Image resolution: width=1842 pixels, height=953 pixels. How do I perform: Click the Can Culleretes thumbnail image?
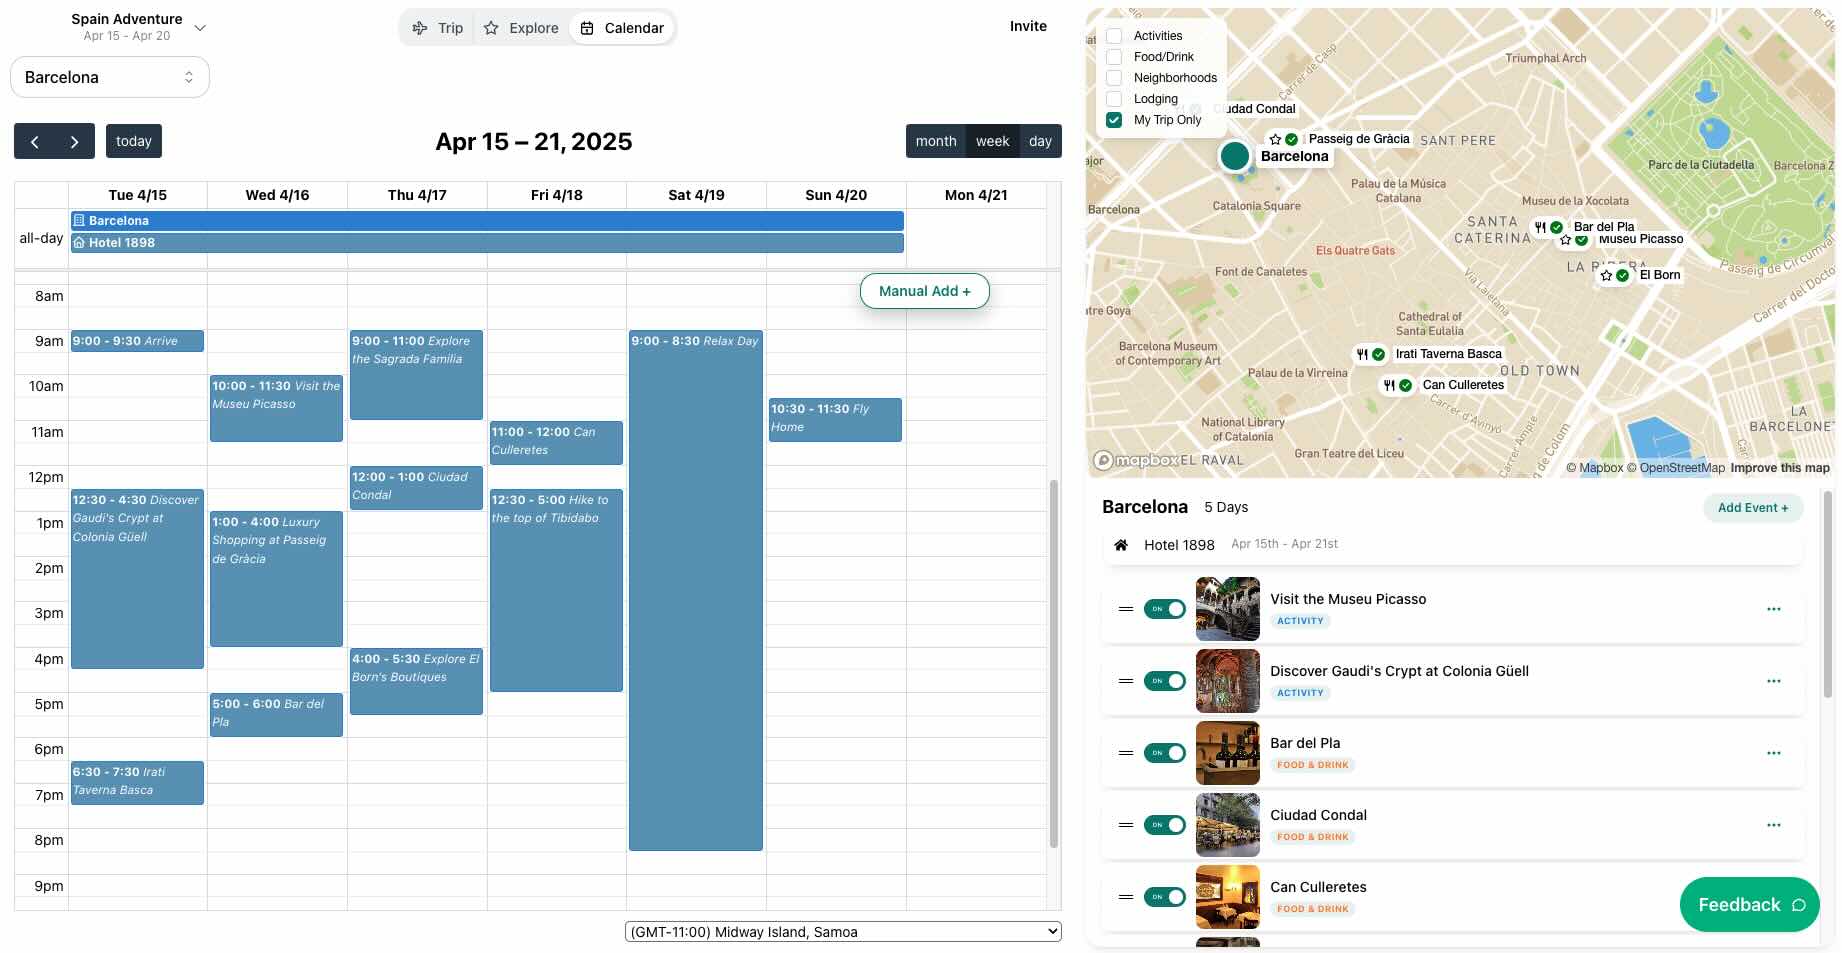tap(1227, 897)
